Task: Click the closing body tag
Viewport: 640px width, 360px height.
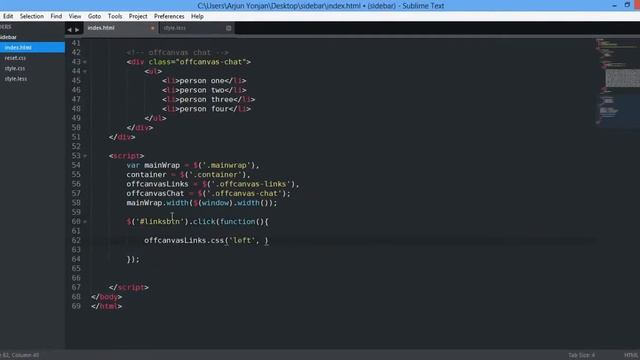Action: [107, 297]
